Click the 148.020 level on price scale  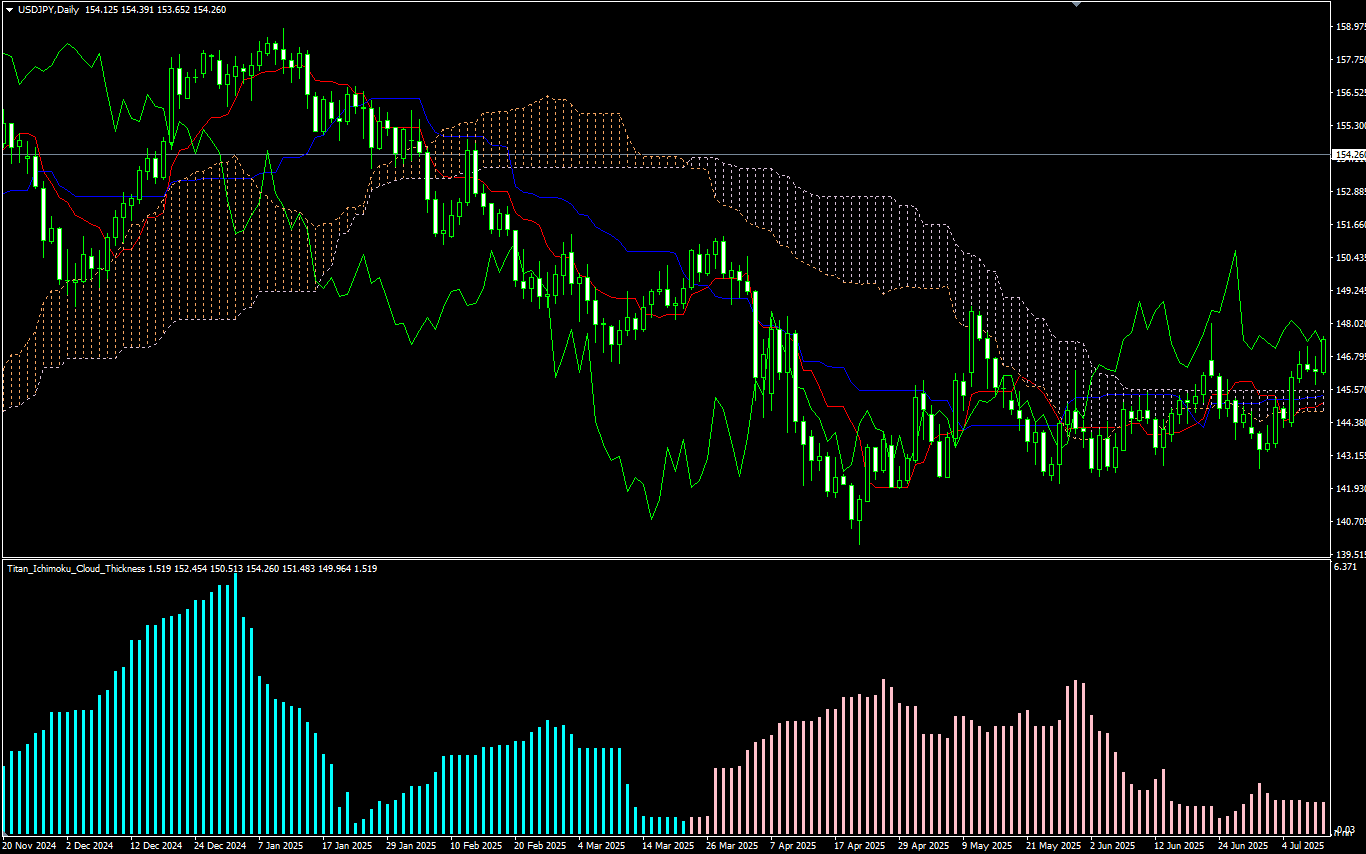pos(1349,324)
